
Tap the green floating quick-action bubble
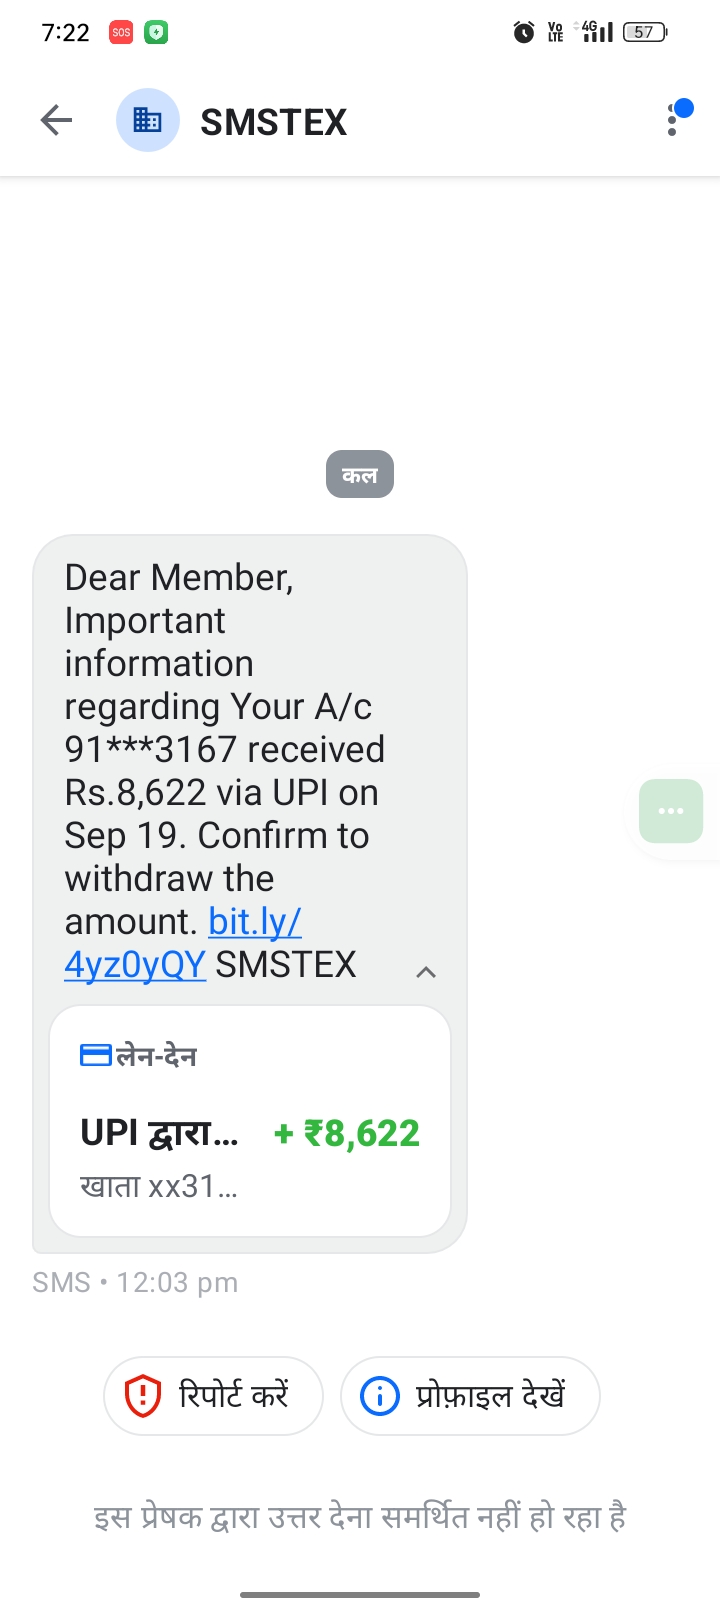[671, 810]
